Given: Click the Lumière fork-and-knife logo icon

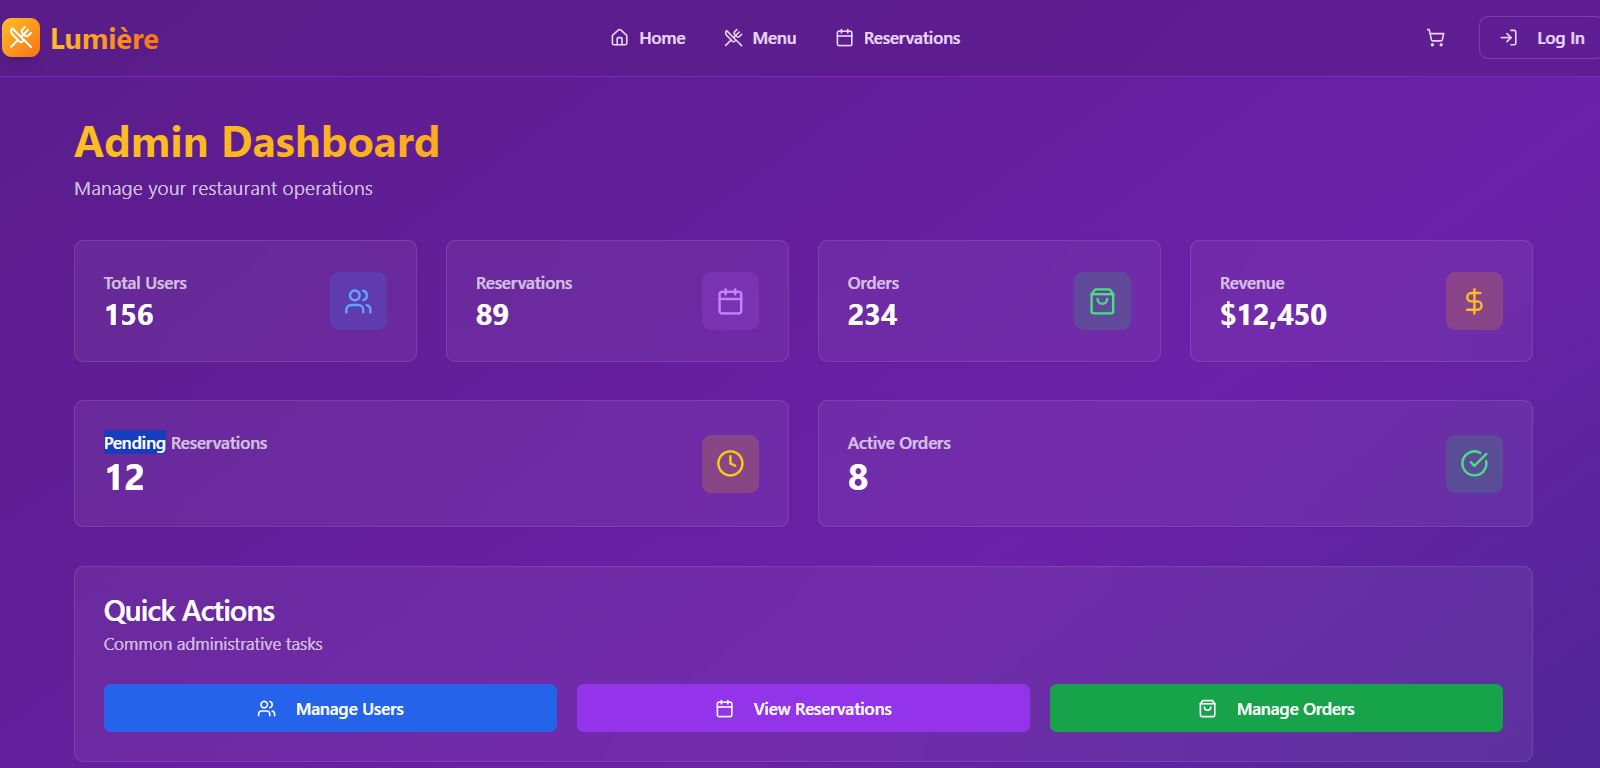Looking at the screenshot, I should click(21, 38).
